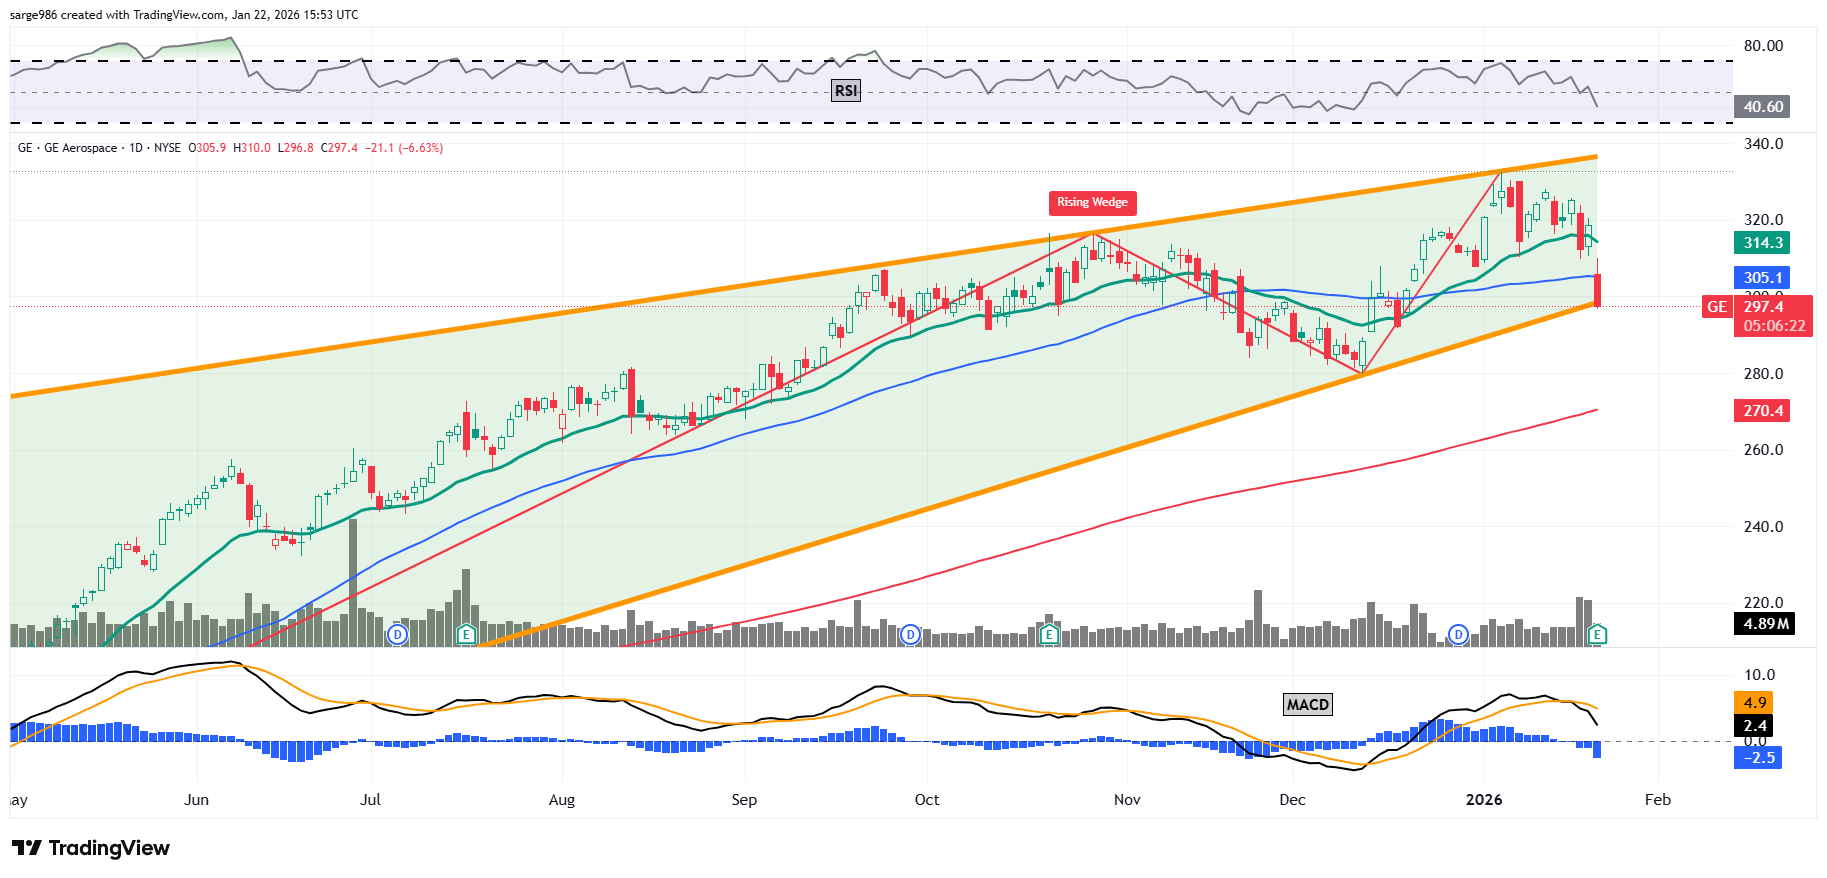Click the dividend marker near July
The width and height of the screenshot is (1827, 878).
click(398, 634)
